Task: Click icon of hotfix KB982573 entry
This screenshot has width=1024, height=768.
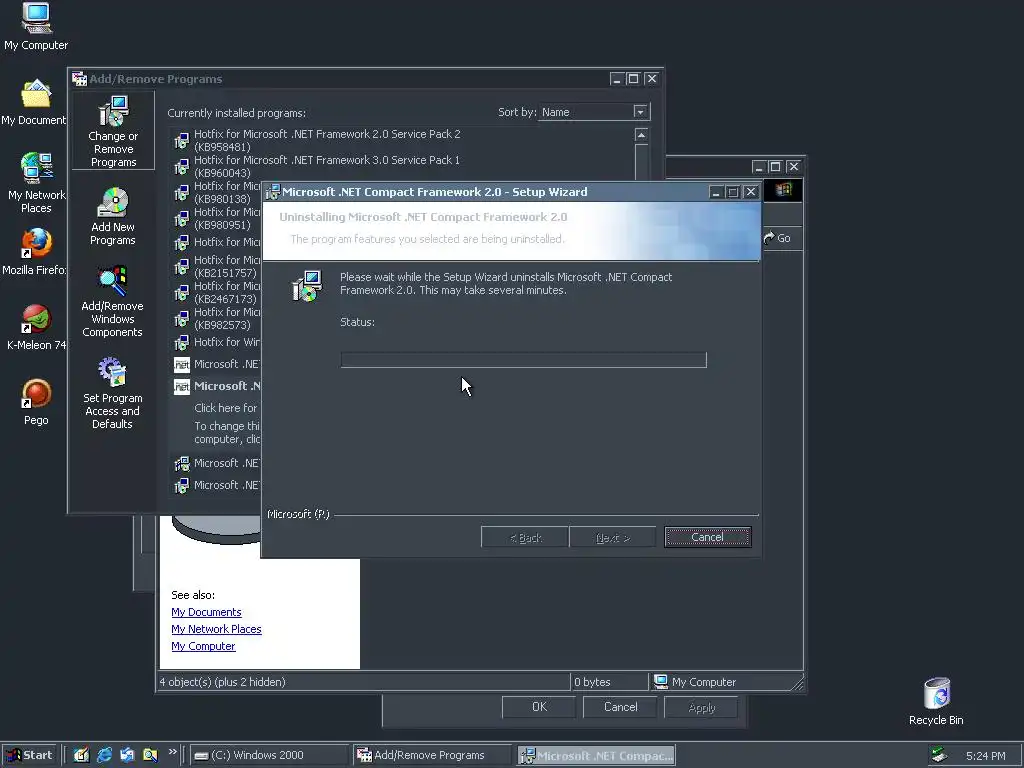Action: pos(182,319)
